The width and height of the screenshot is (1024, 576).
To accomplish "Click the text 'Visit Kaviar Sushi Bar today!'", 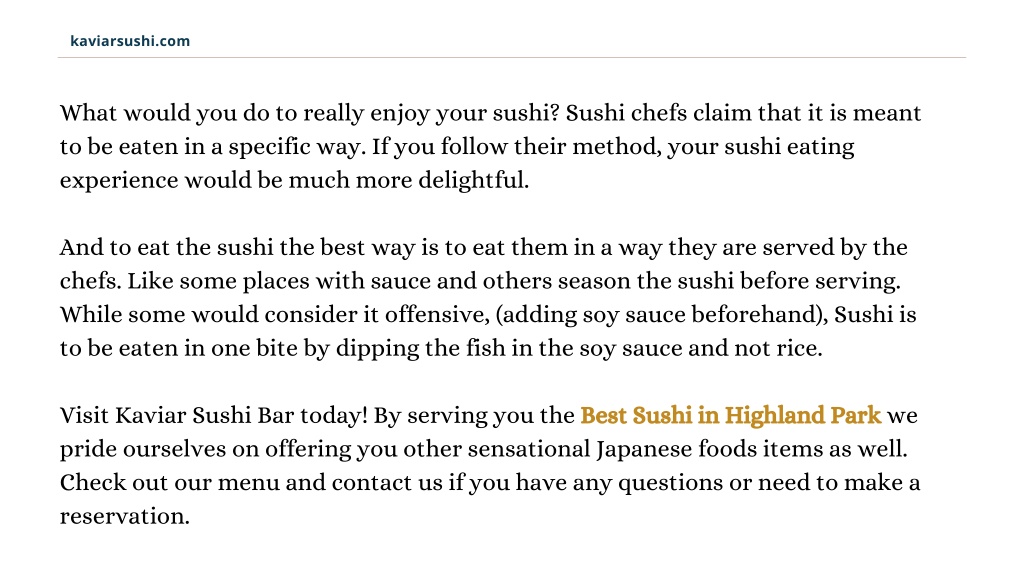I will [214, 415].
